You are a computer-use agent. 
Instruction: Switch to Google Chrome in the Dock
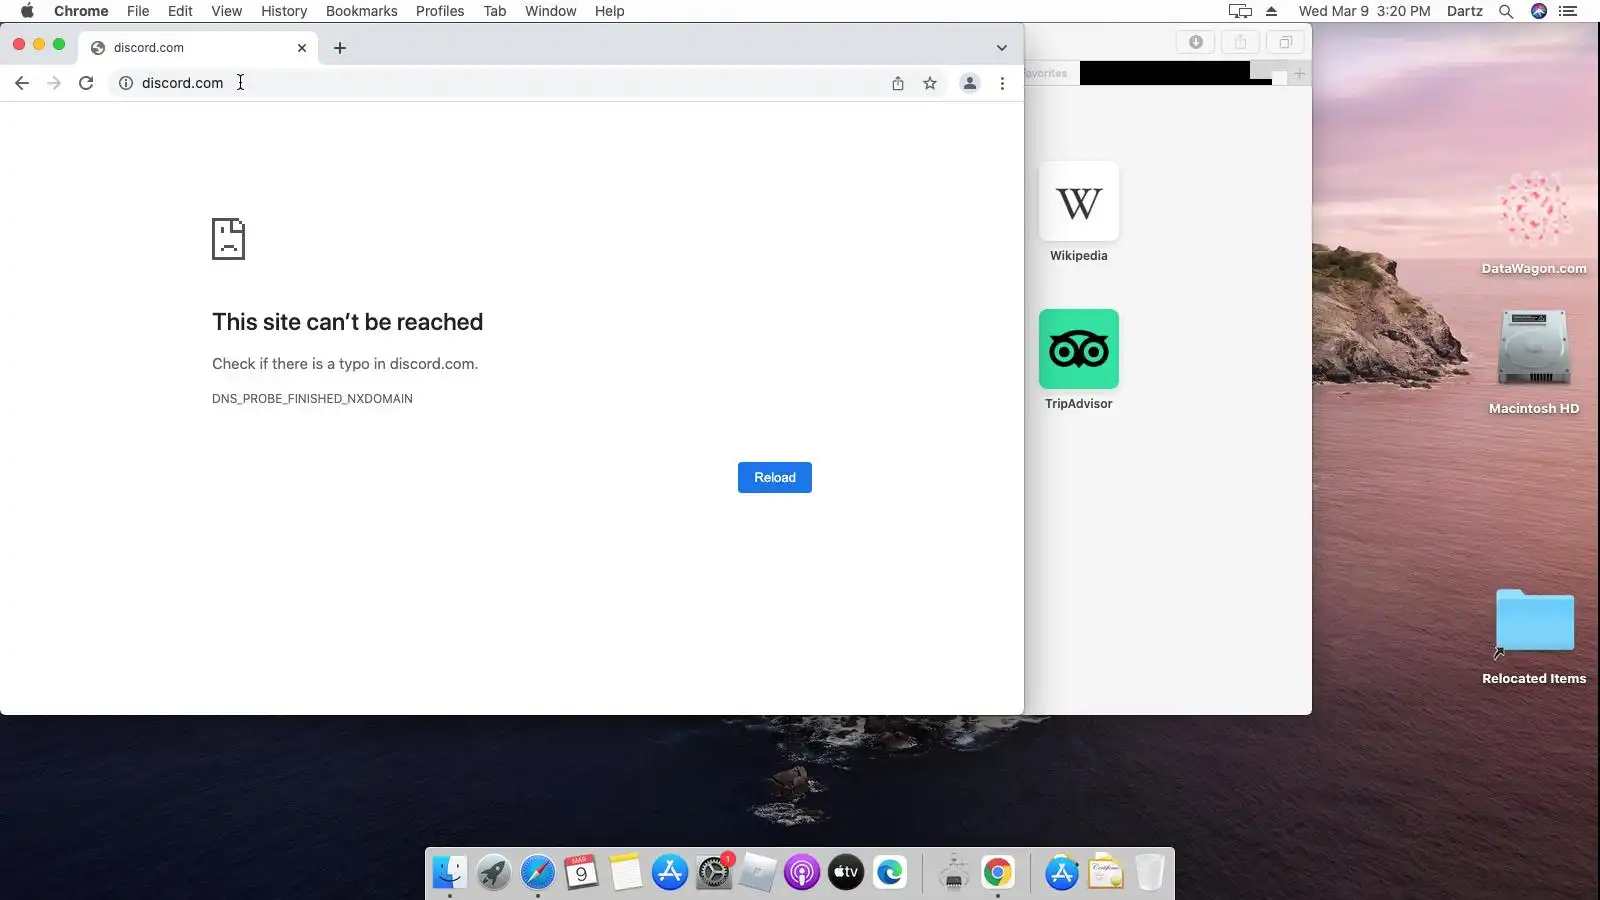pyautogui.click(x=998, y=873)
